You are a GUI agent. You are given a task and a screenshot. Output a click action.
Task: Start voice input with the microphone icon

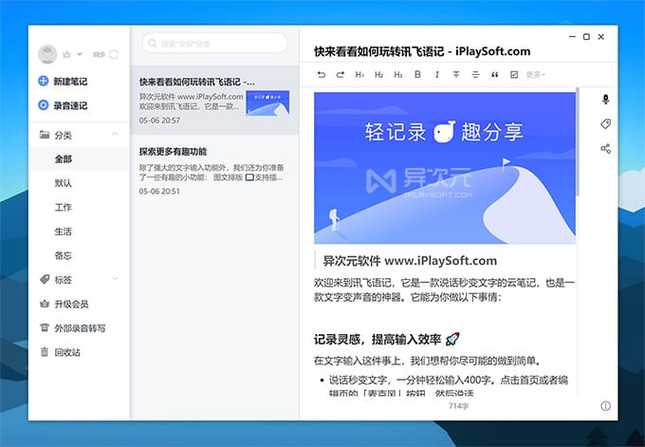[x=606, y=99]
